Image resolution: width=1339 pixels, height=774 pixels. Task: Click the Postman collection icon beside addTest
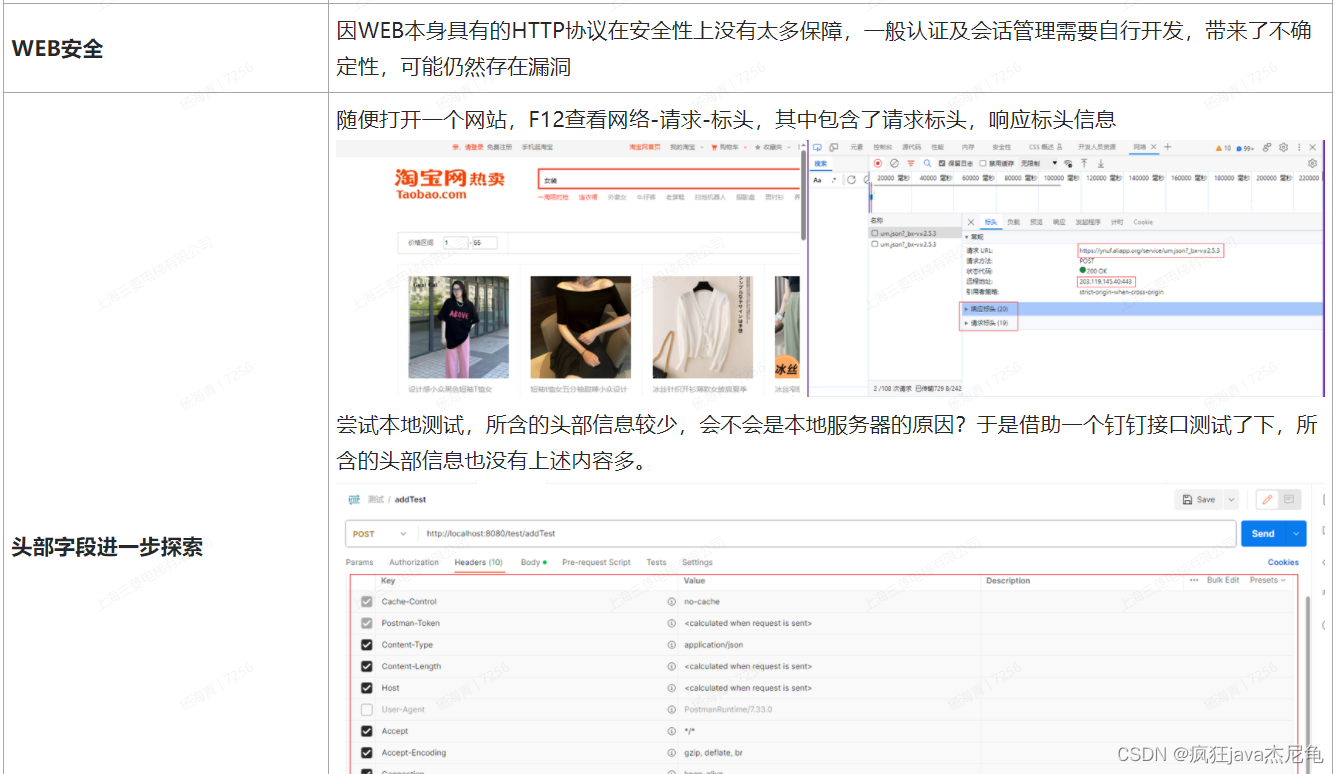pyautogui.click(x=353, y=499)
